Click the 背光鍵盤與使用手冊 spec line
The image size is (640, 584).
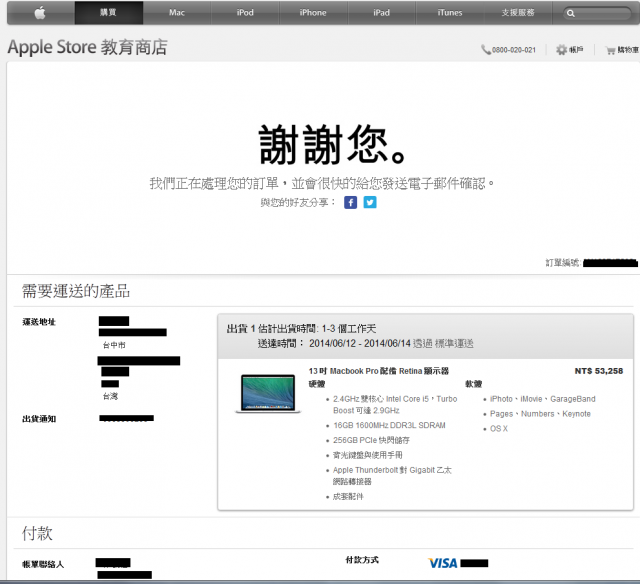[368, 455]
